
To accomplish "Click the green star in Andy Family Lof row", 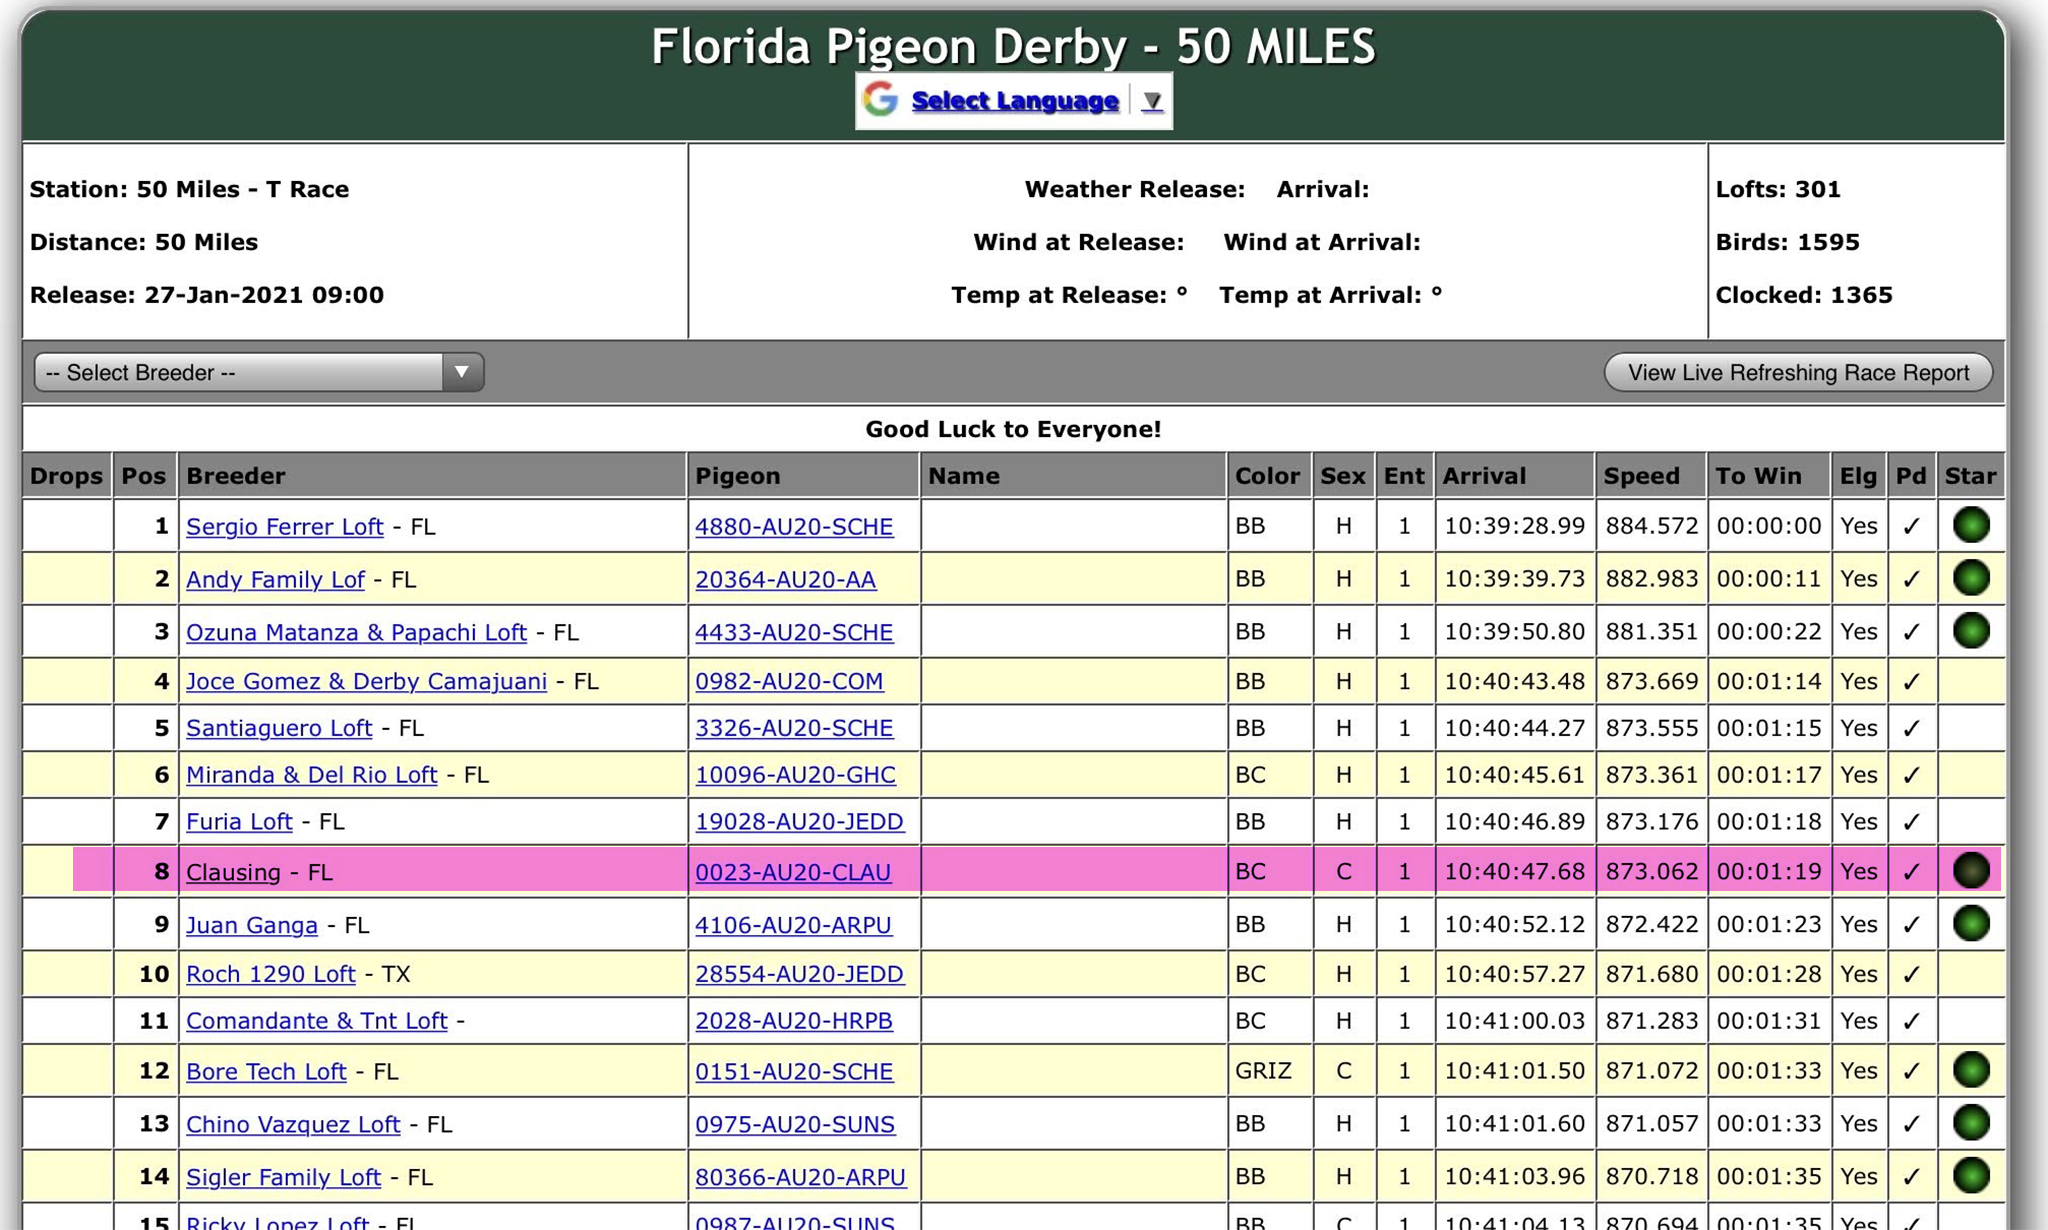I will [1971, 578].
